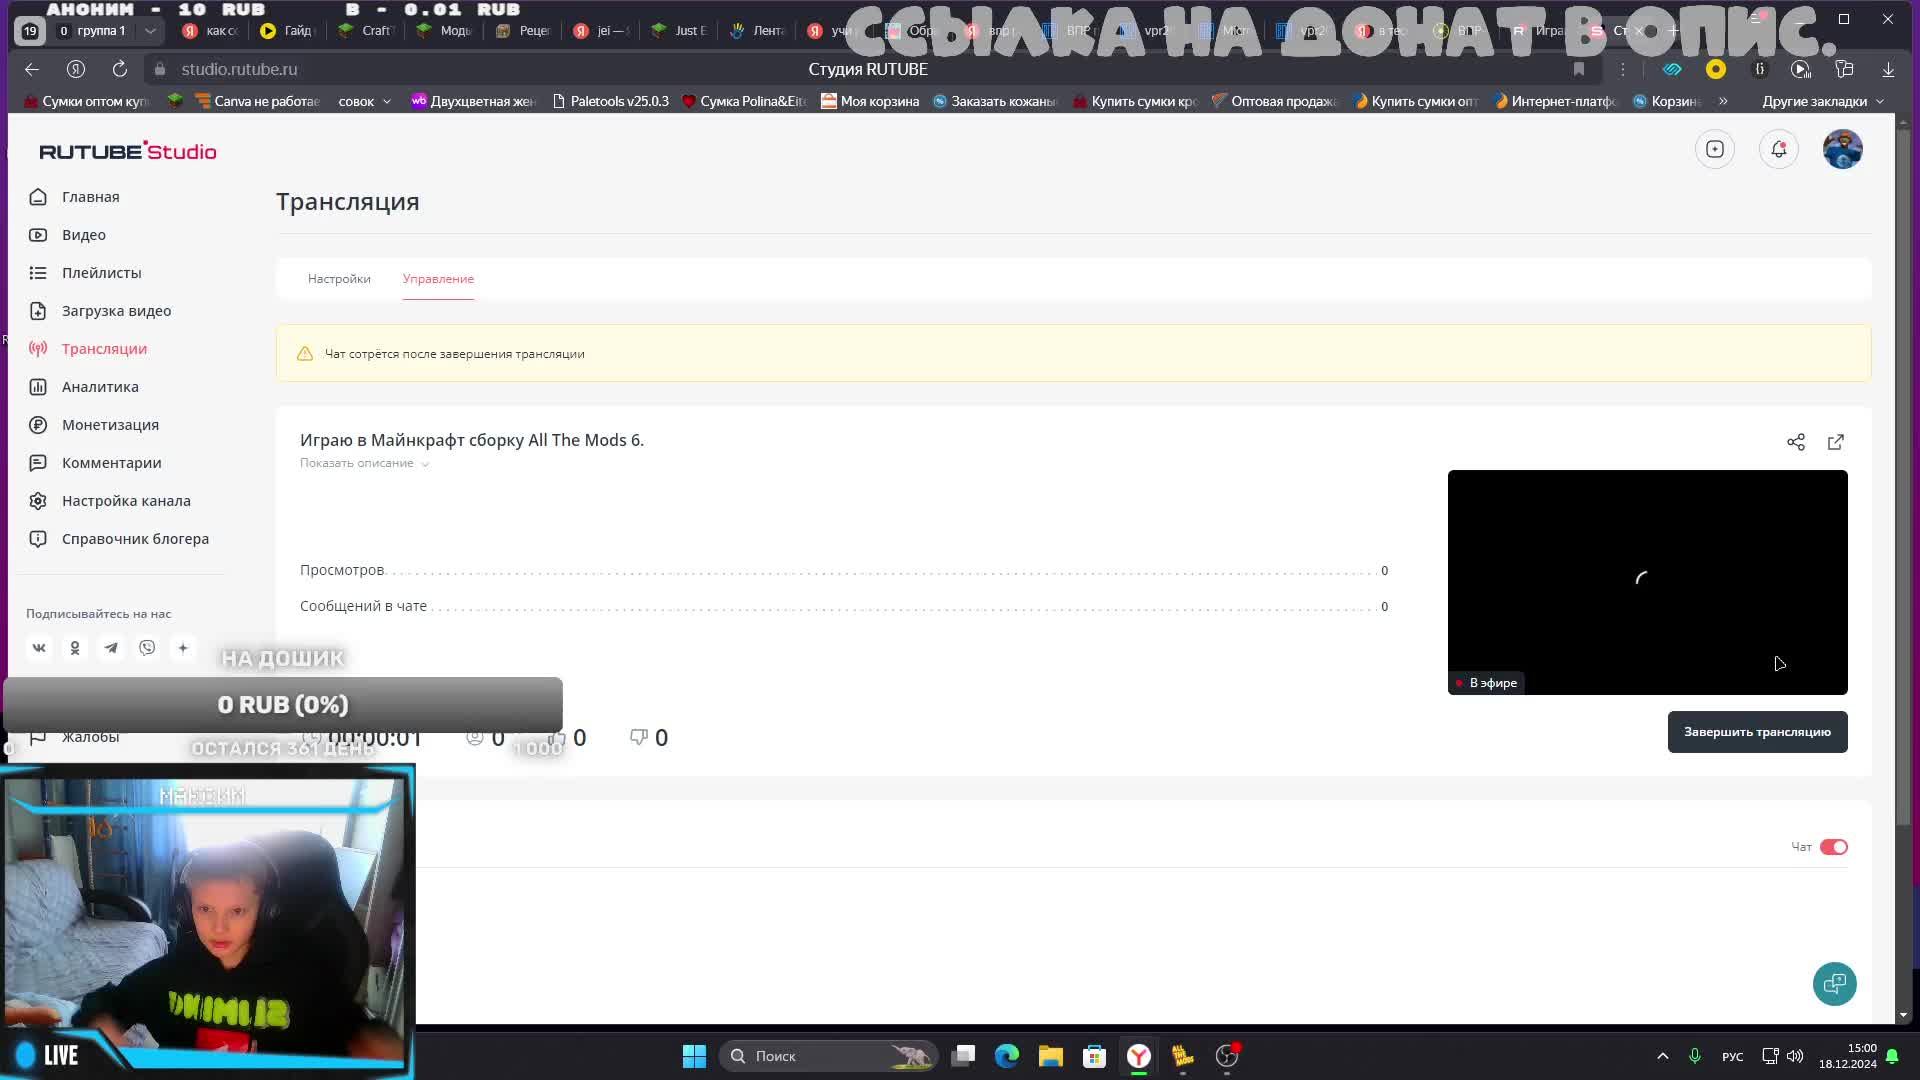Go back in browser
This screenshot has width=1920, height=1080.
[x=32, y=69]
